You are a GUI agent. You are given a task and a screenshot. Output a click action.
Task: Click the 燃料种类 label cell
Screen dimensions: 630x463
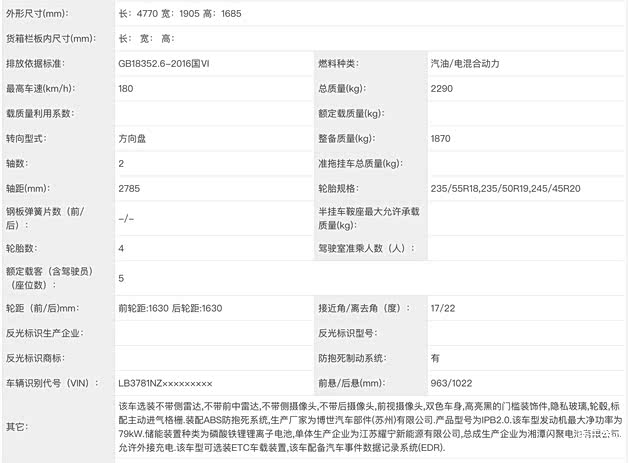tap(341, 63)
